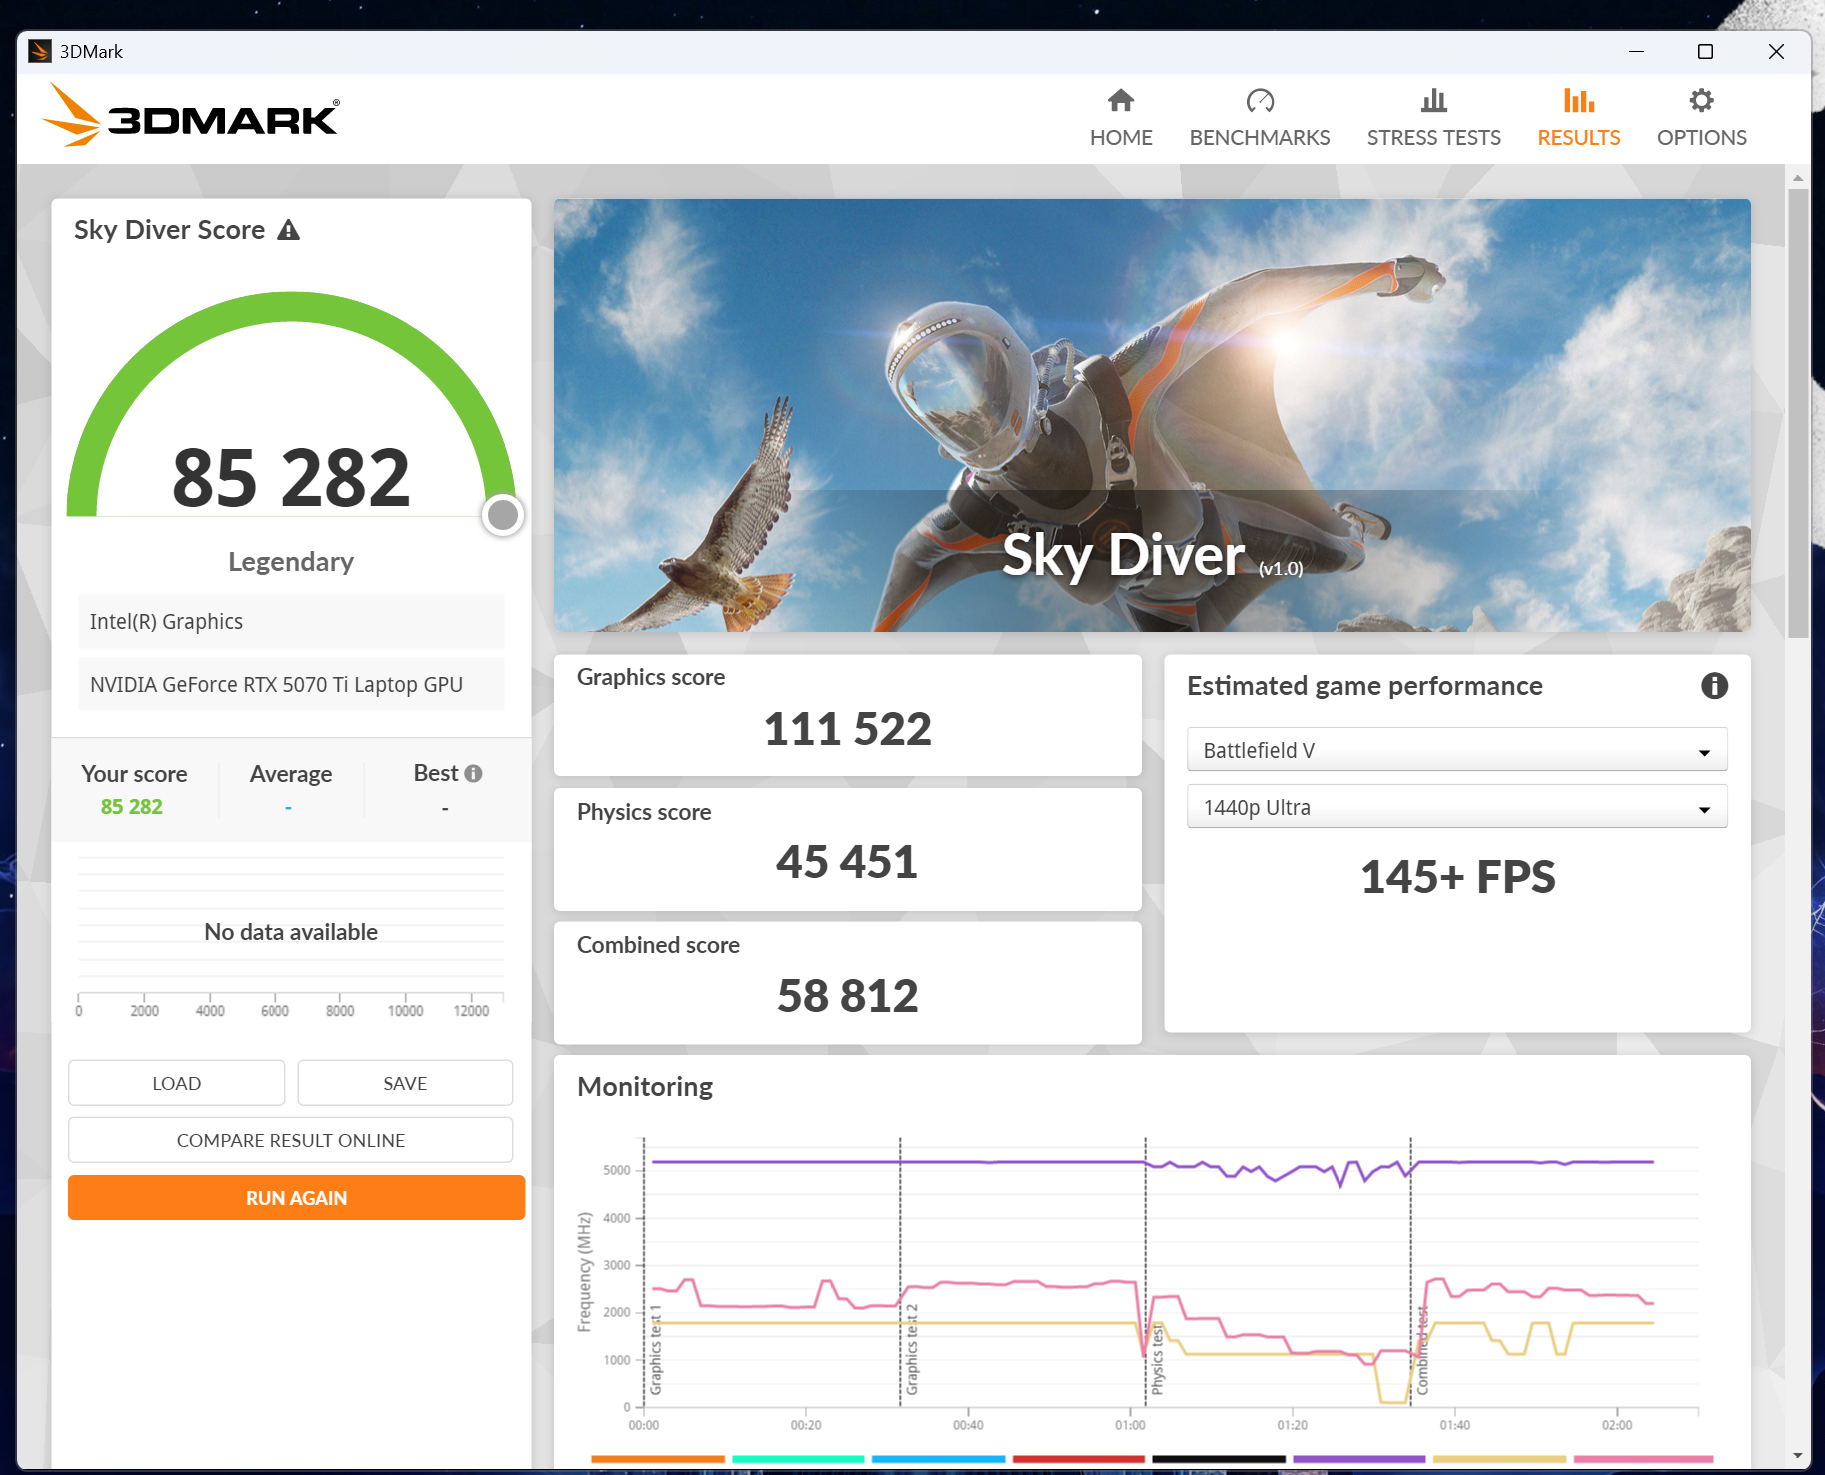Click the info icon next to Best
1825x1475 pixels.
point(474,773)
